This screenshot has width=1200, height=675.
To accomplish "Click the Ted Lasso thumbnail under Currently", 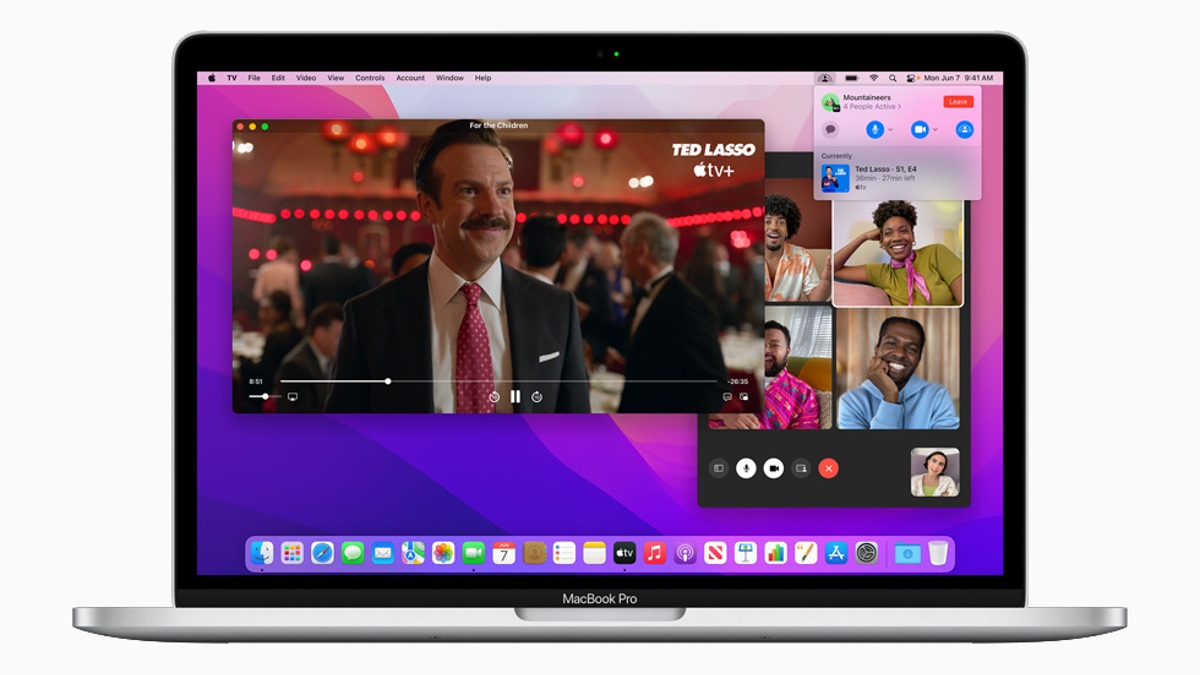I will pyautogui.click(x=836, y=178).
